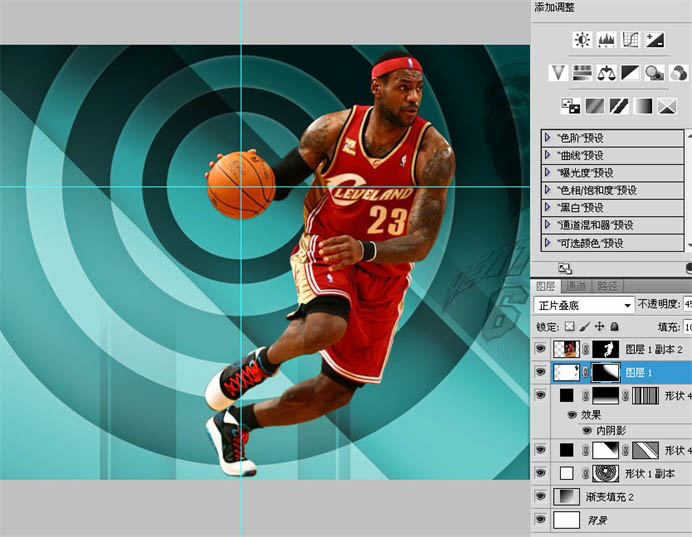Add a Brightness/Contrast adjustment
692x537 pixels.
(582, 40)
